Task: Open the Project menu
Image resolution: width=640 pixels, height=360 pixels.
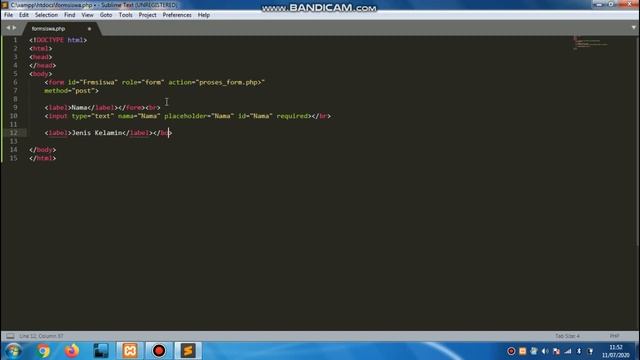Action: pyautogui.click(x=147, y=15)
